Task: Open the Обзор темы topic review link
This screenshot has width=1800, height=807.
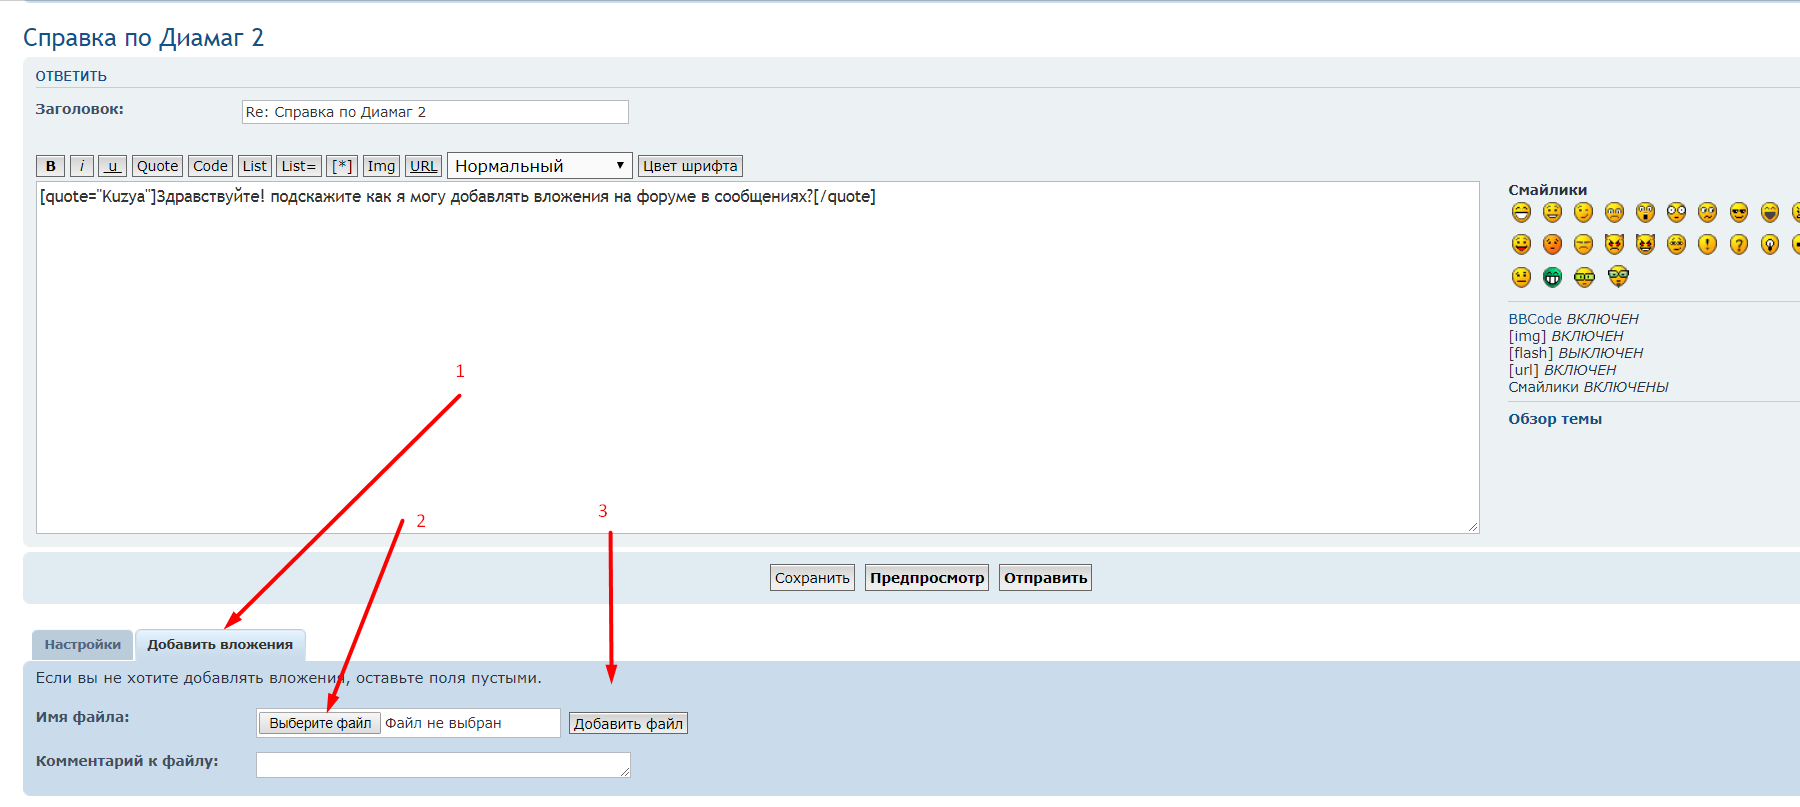Action: [1555, 419]
